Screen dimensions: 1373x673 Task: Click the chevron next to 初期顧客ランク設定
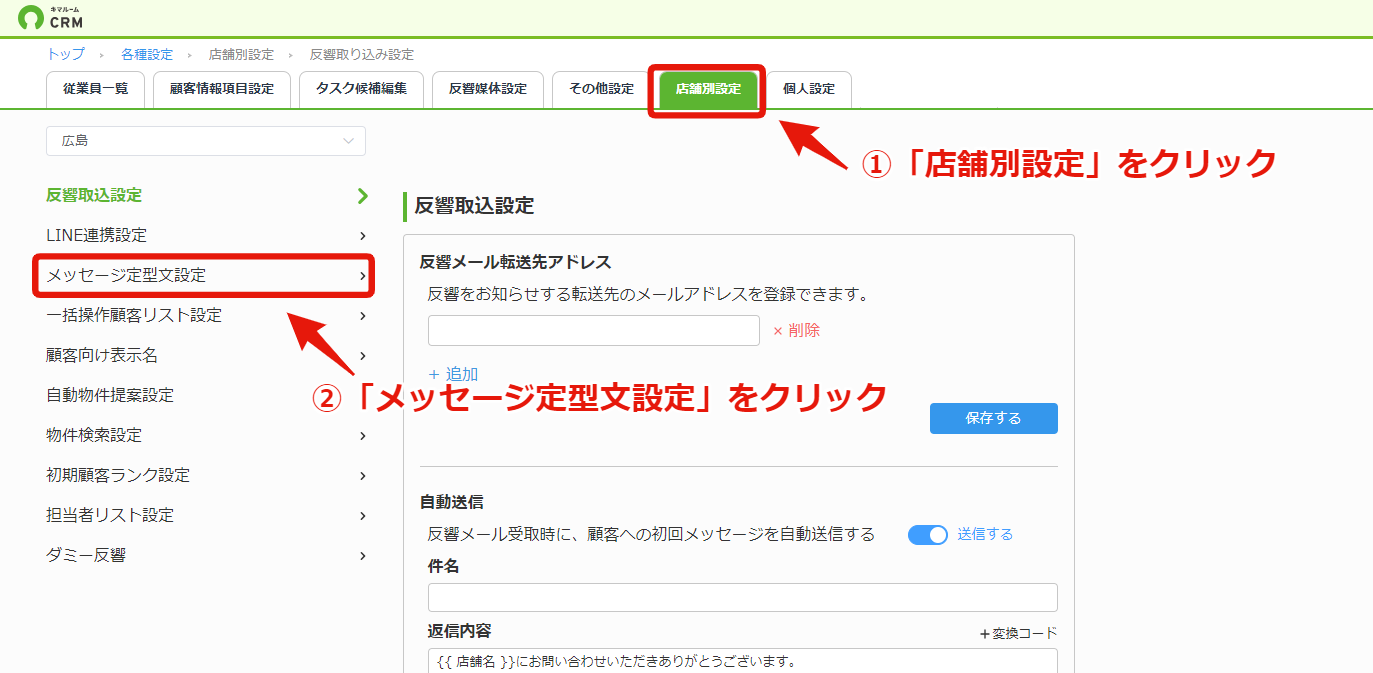point(363,475)
